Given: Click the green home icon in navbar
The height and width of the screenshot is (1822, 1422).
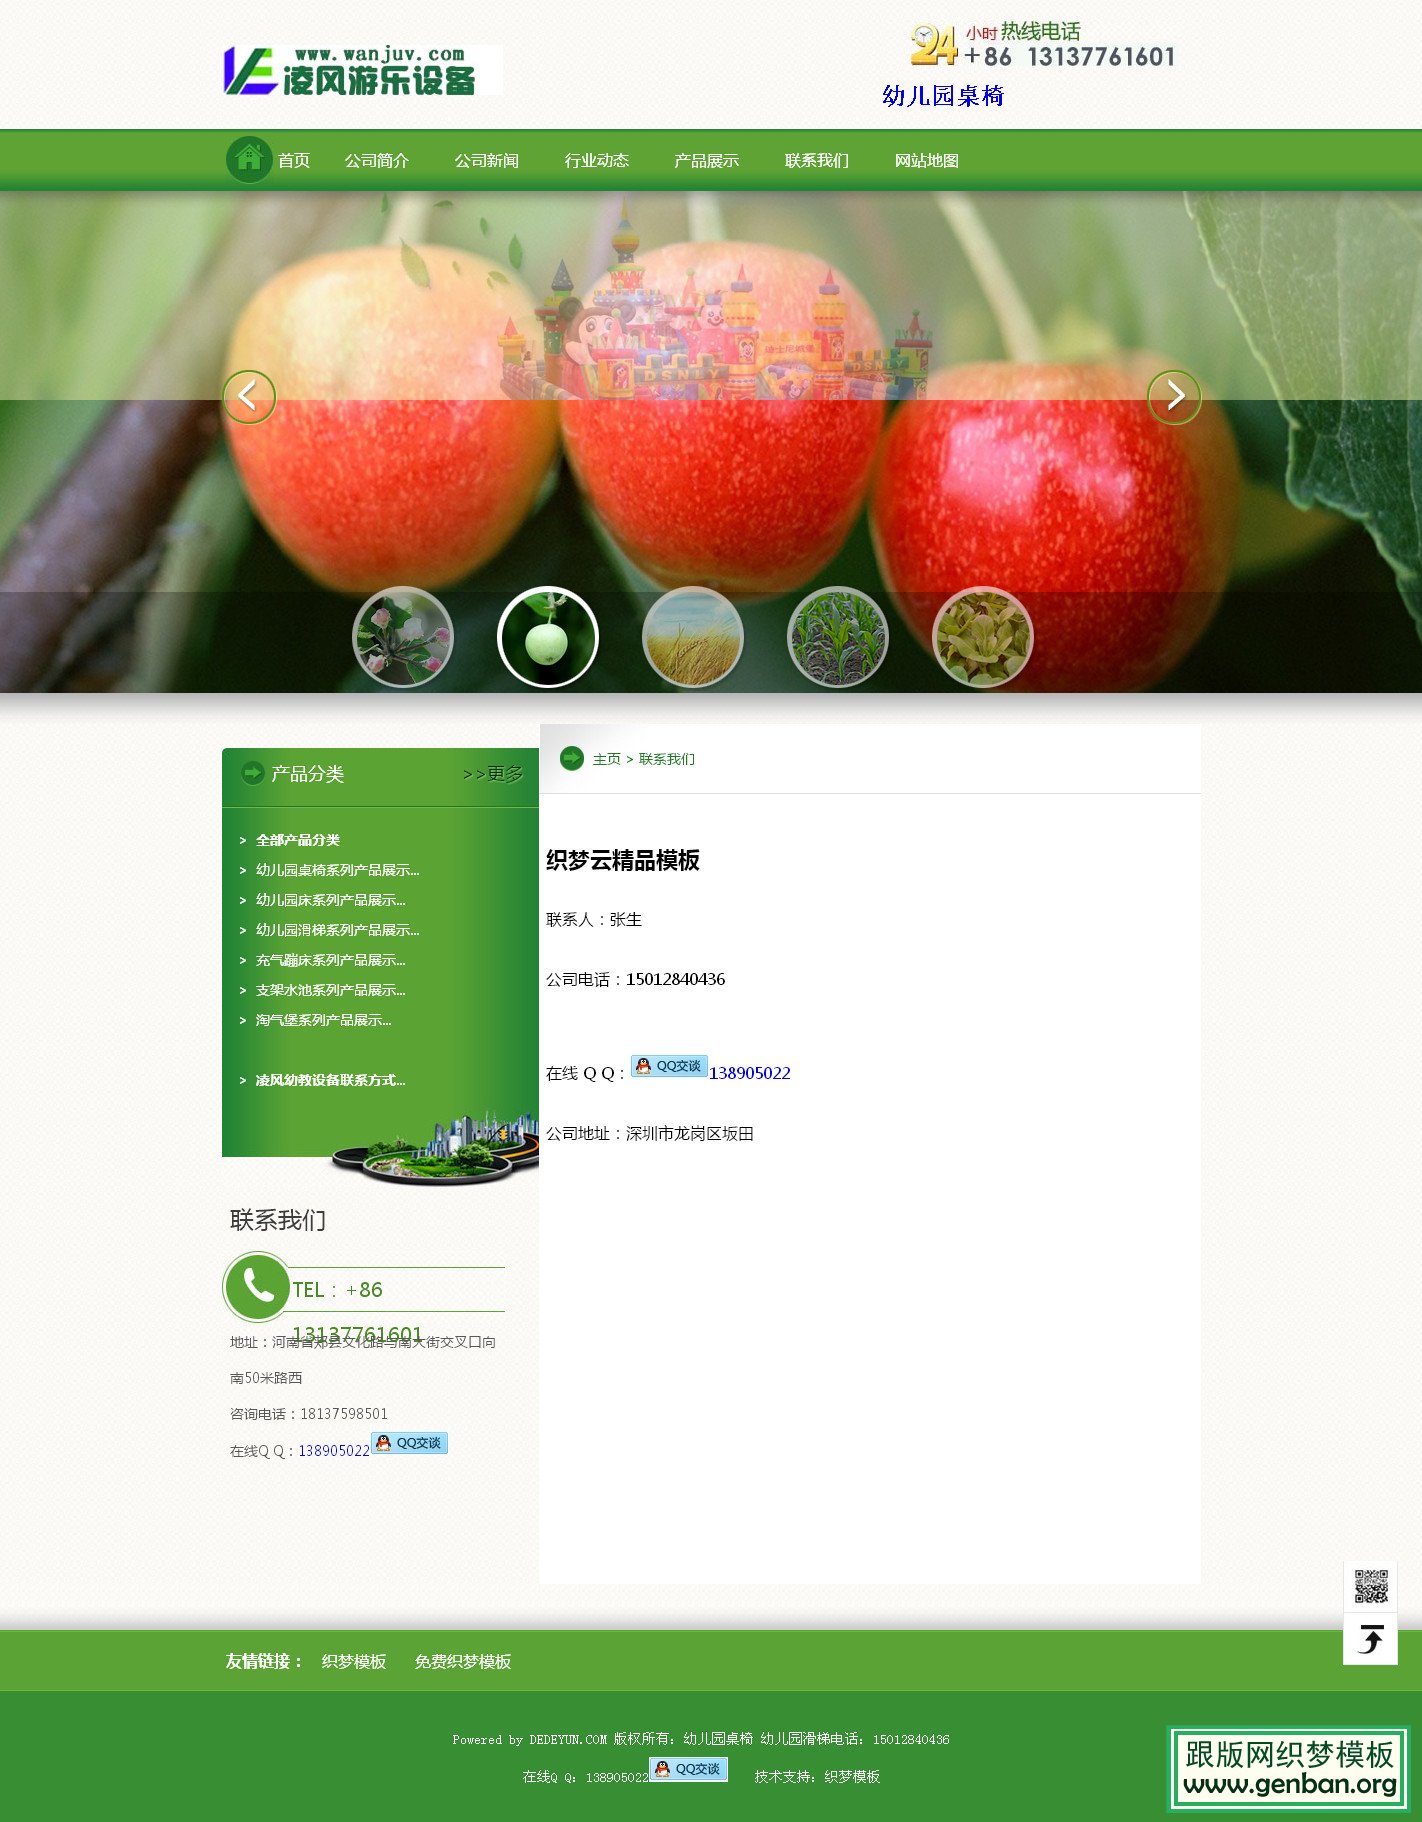Looking at the screenshot, I should coord(249,159).
